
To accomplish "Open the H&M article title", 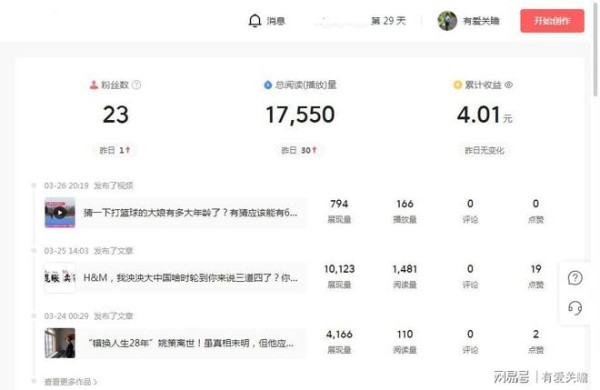I will [x=191, y=278].
